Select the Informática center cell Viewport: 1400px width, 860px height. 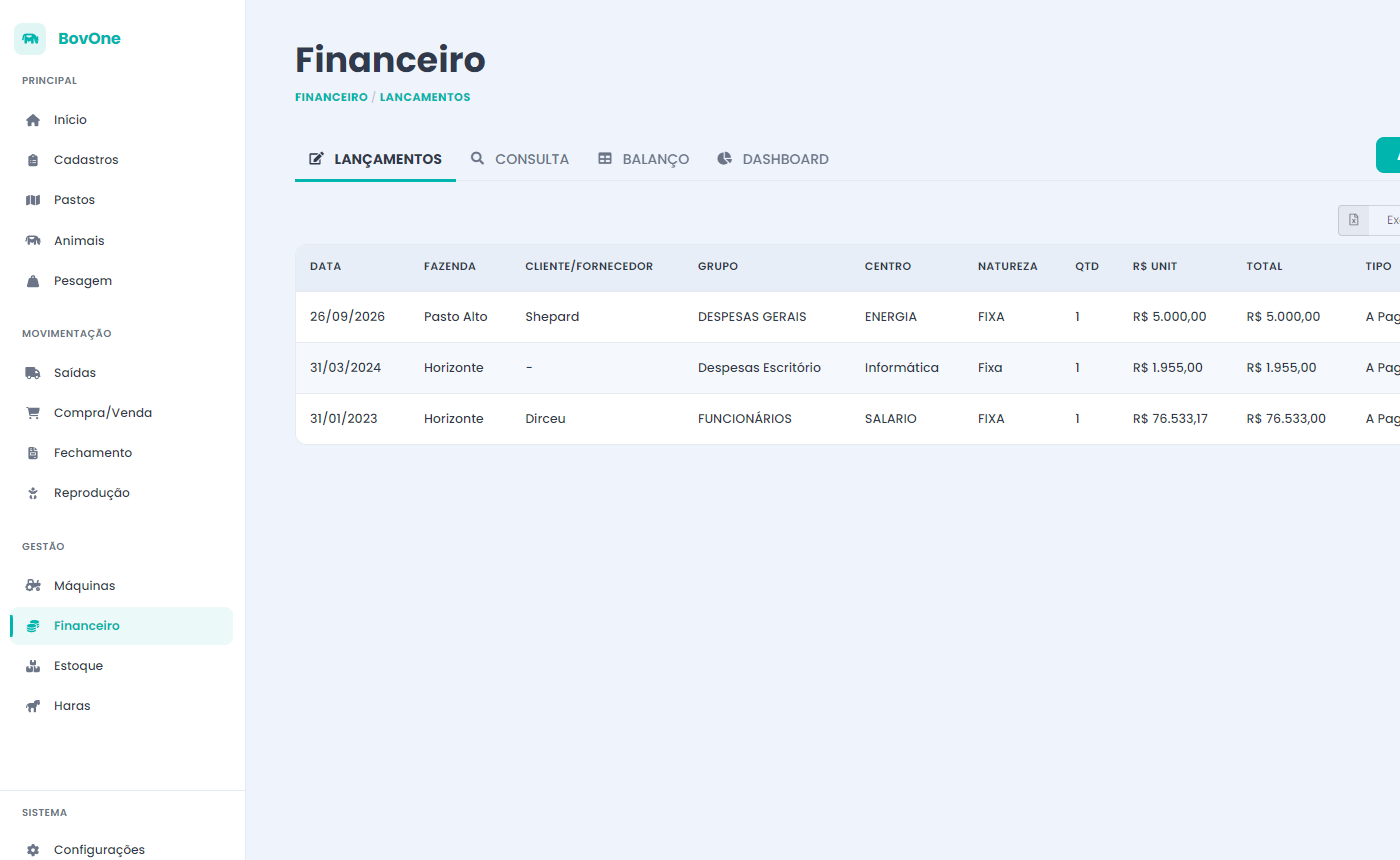[902, 368]
